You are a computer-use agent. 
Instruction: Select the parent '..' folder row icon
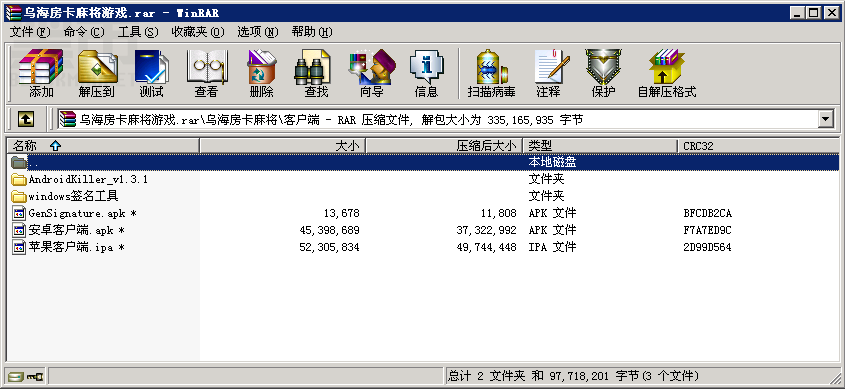[19, 162]
